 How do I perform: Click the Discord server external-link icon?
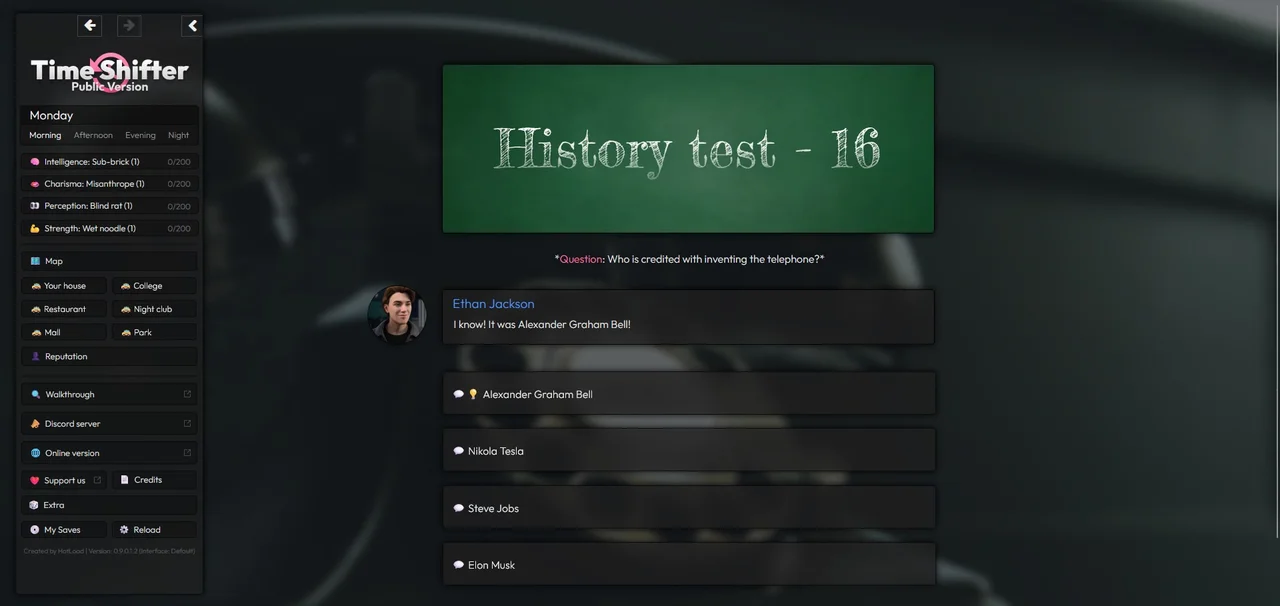coord(187,423)
